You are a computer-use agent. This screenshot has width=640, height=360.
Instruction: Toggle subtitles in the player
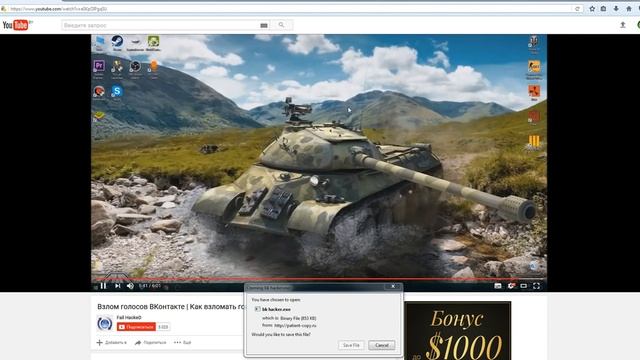pyautogui.click(x=498, y=286)
